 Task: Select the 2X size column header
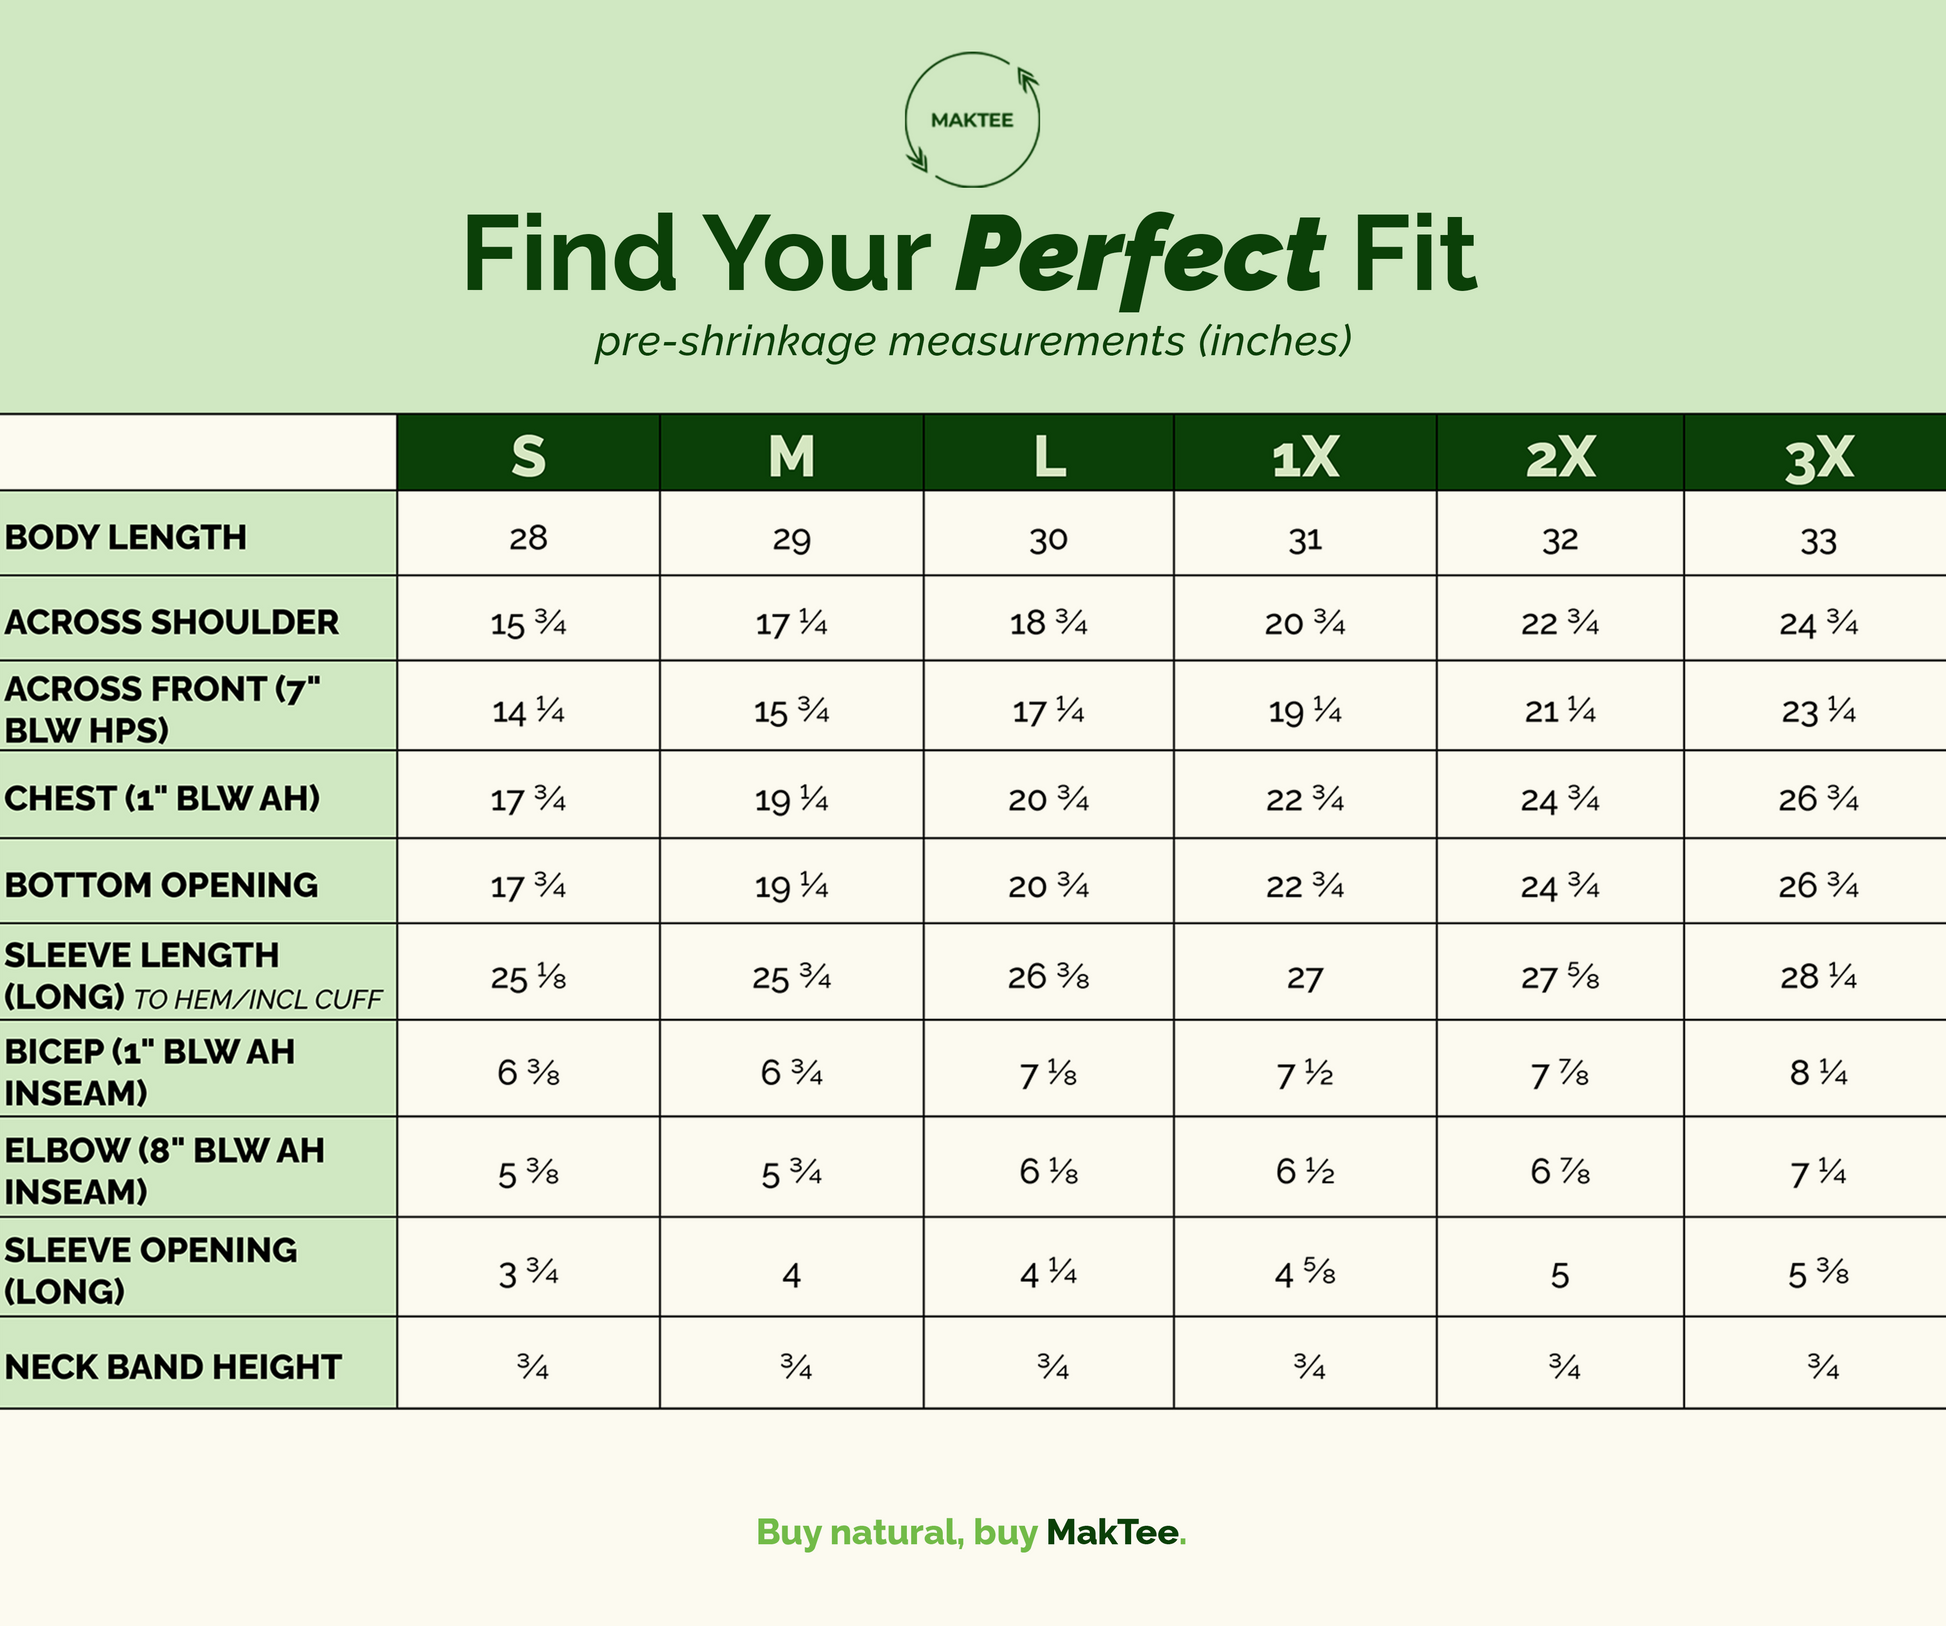[1560, 454]
